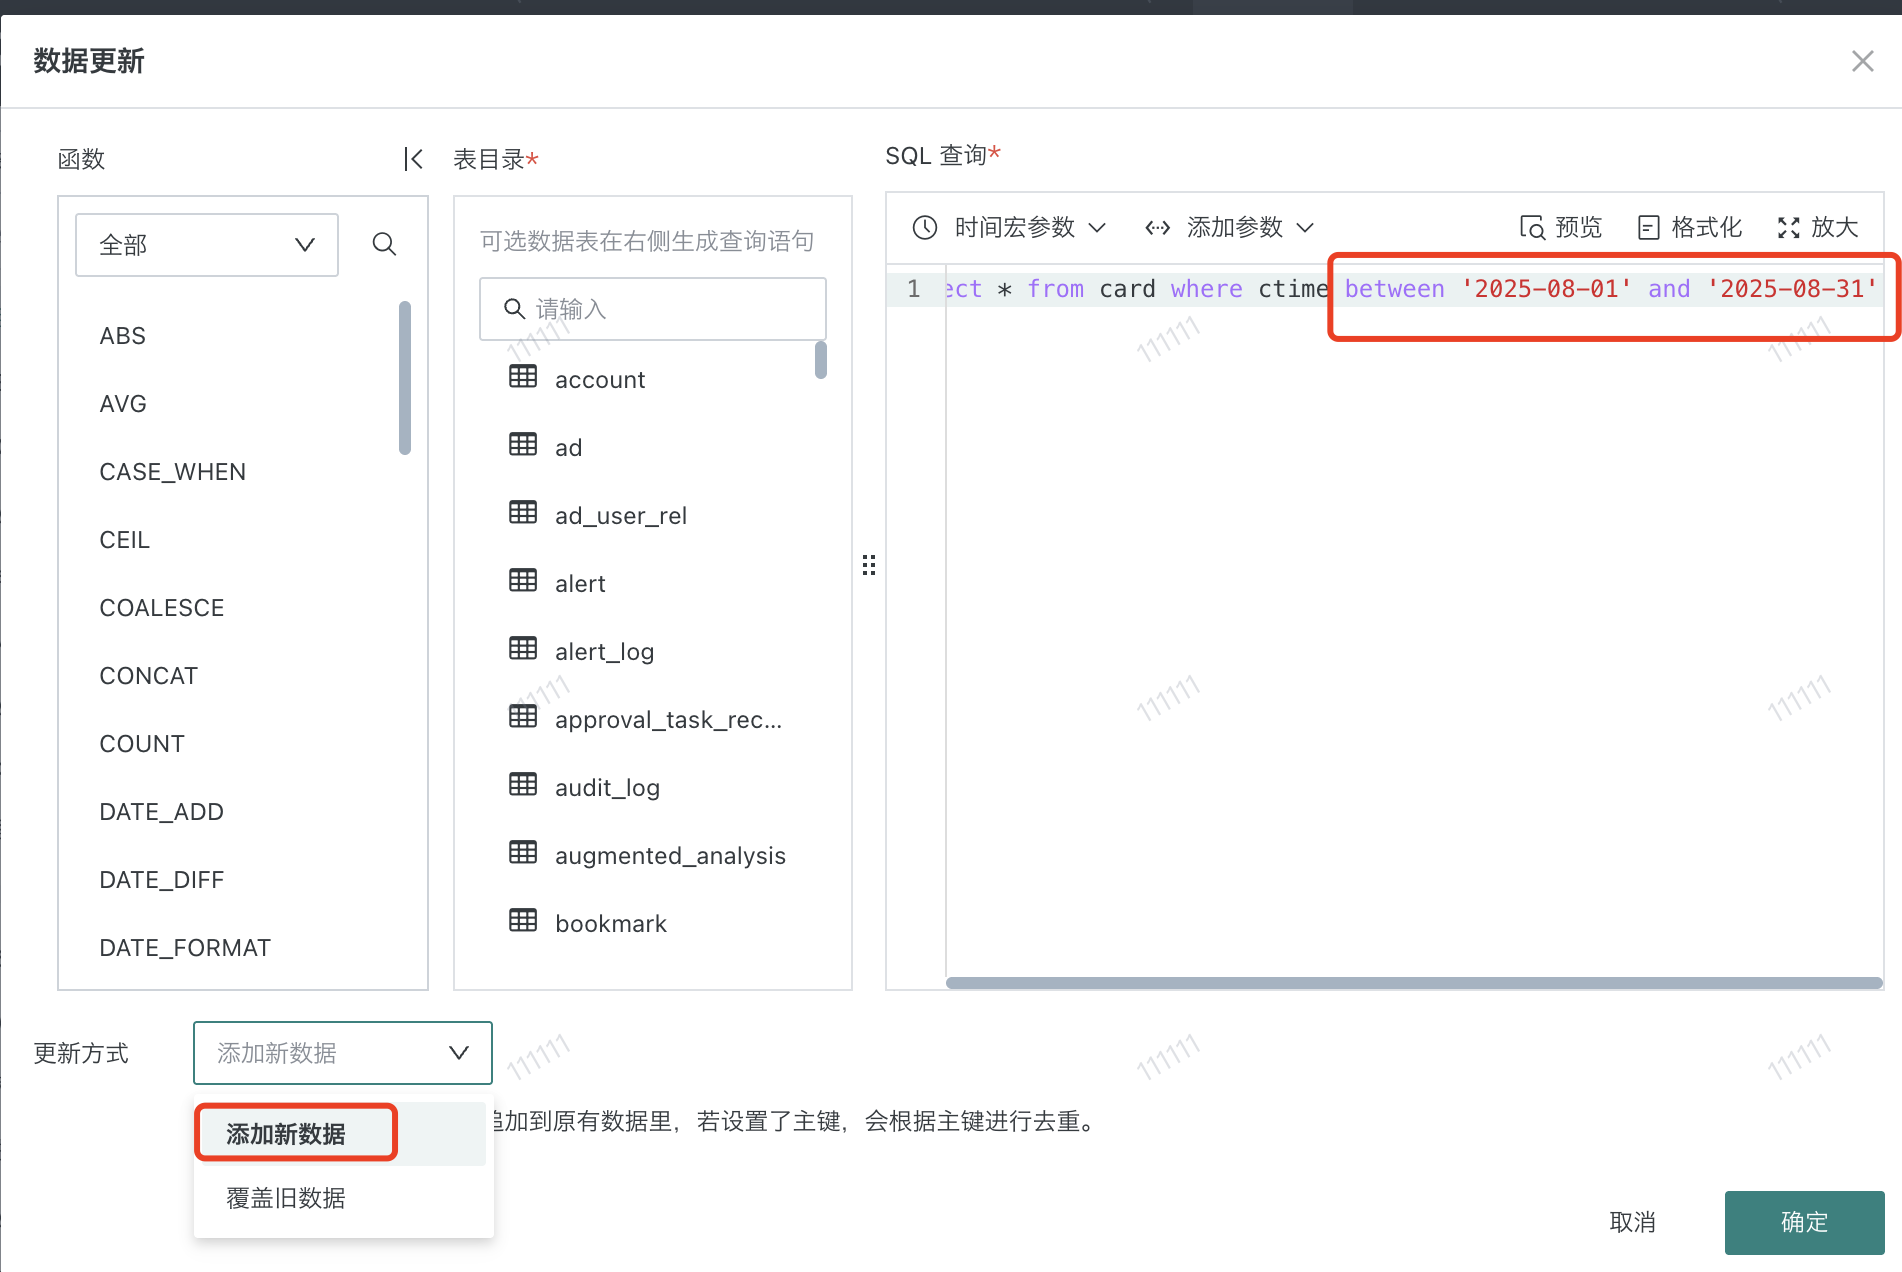Click the bookmark table icon
1902x1272 pixels.
pyautogui.click(x=523, y=921)
